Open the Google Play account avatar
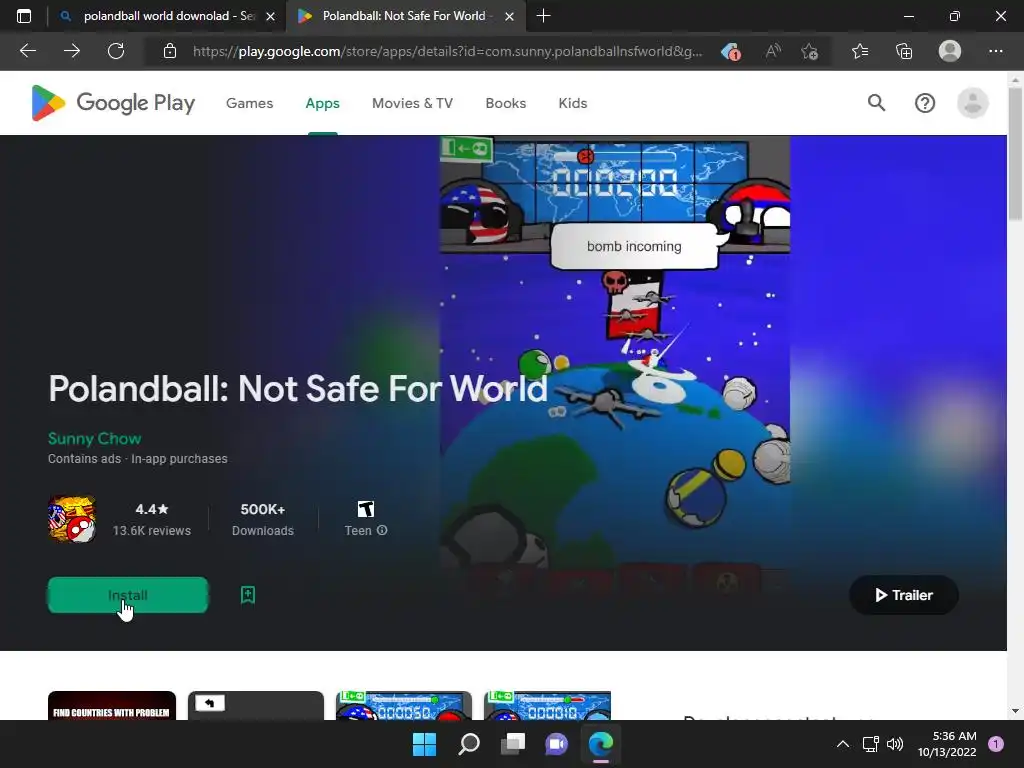This screenshot has width=1024, height=768. coord(972,103)
